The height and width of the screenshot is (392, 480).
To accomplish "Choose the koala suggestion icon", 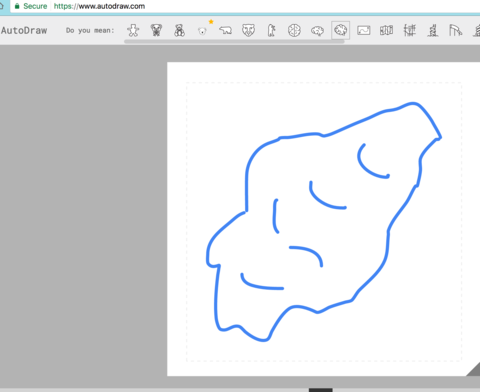I will (156, 30).
